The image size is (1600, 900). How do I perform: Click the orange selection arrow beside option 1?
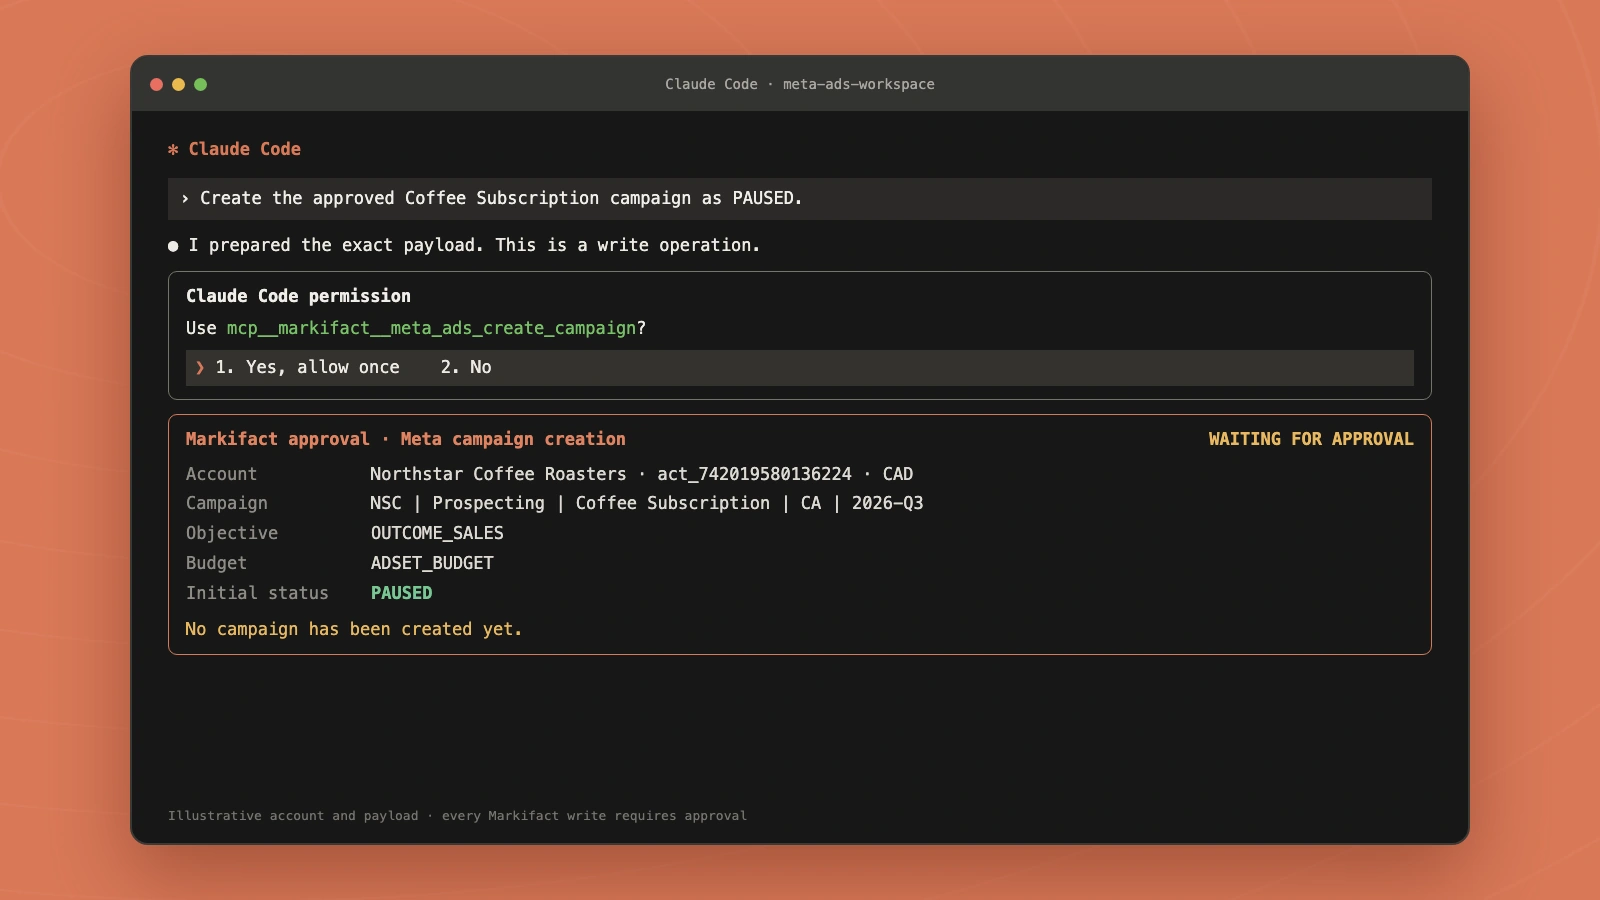(200, 367)
